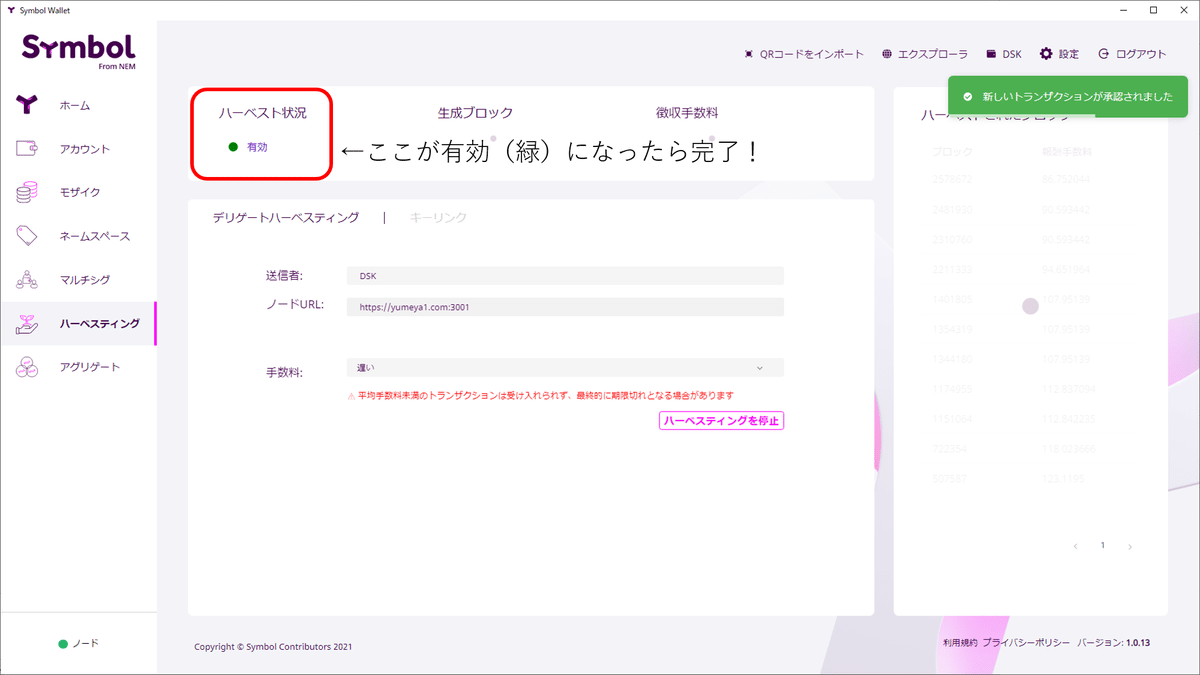Click block number 2211333

pos(951,269)
